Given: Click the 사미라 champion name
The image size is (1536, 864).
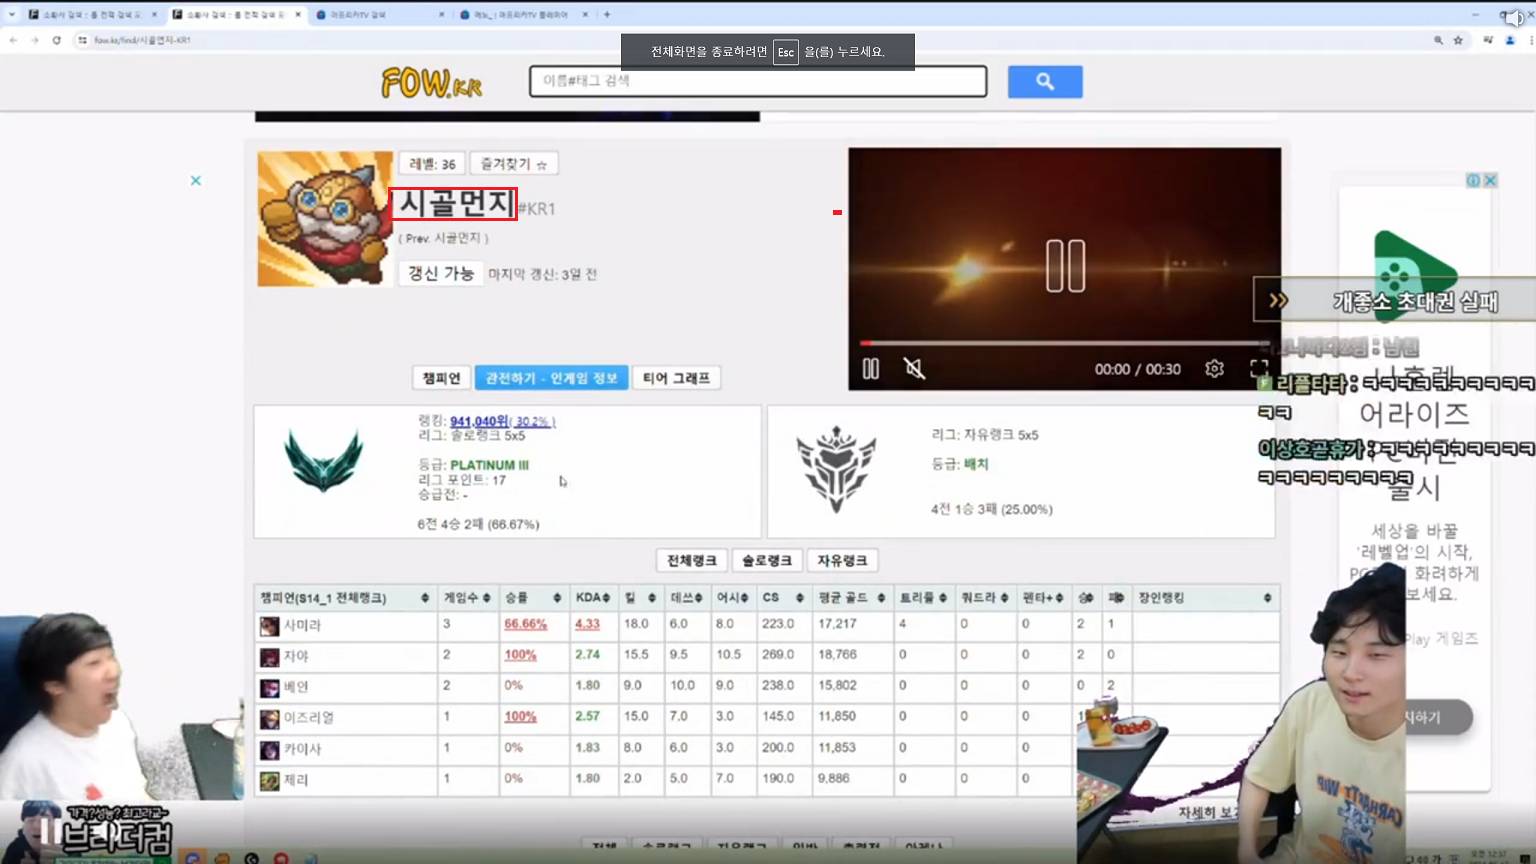Looking at the screenshot, I should (302, 626).
